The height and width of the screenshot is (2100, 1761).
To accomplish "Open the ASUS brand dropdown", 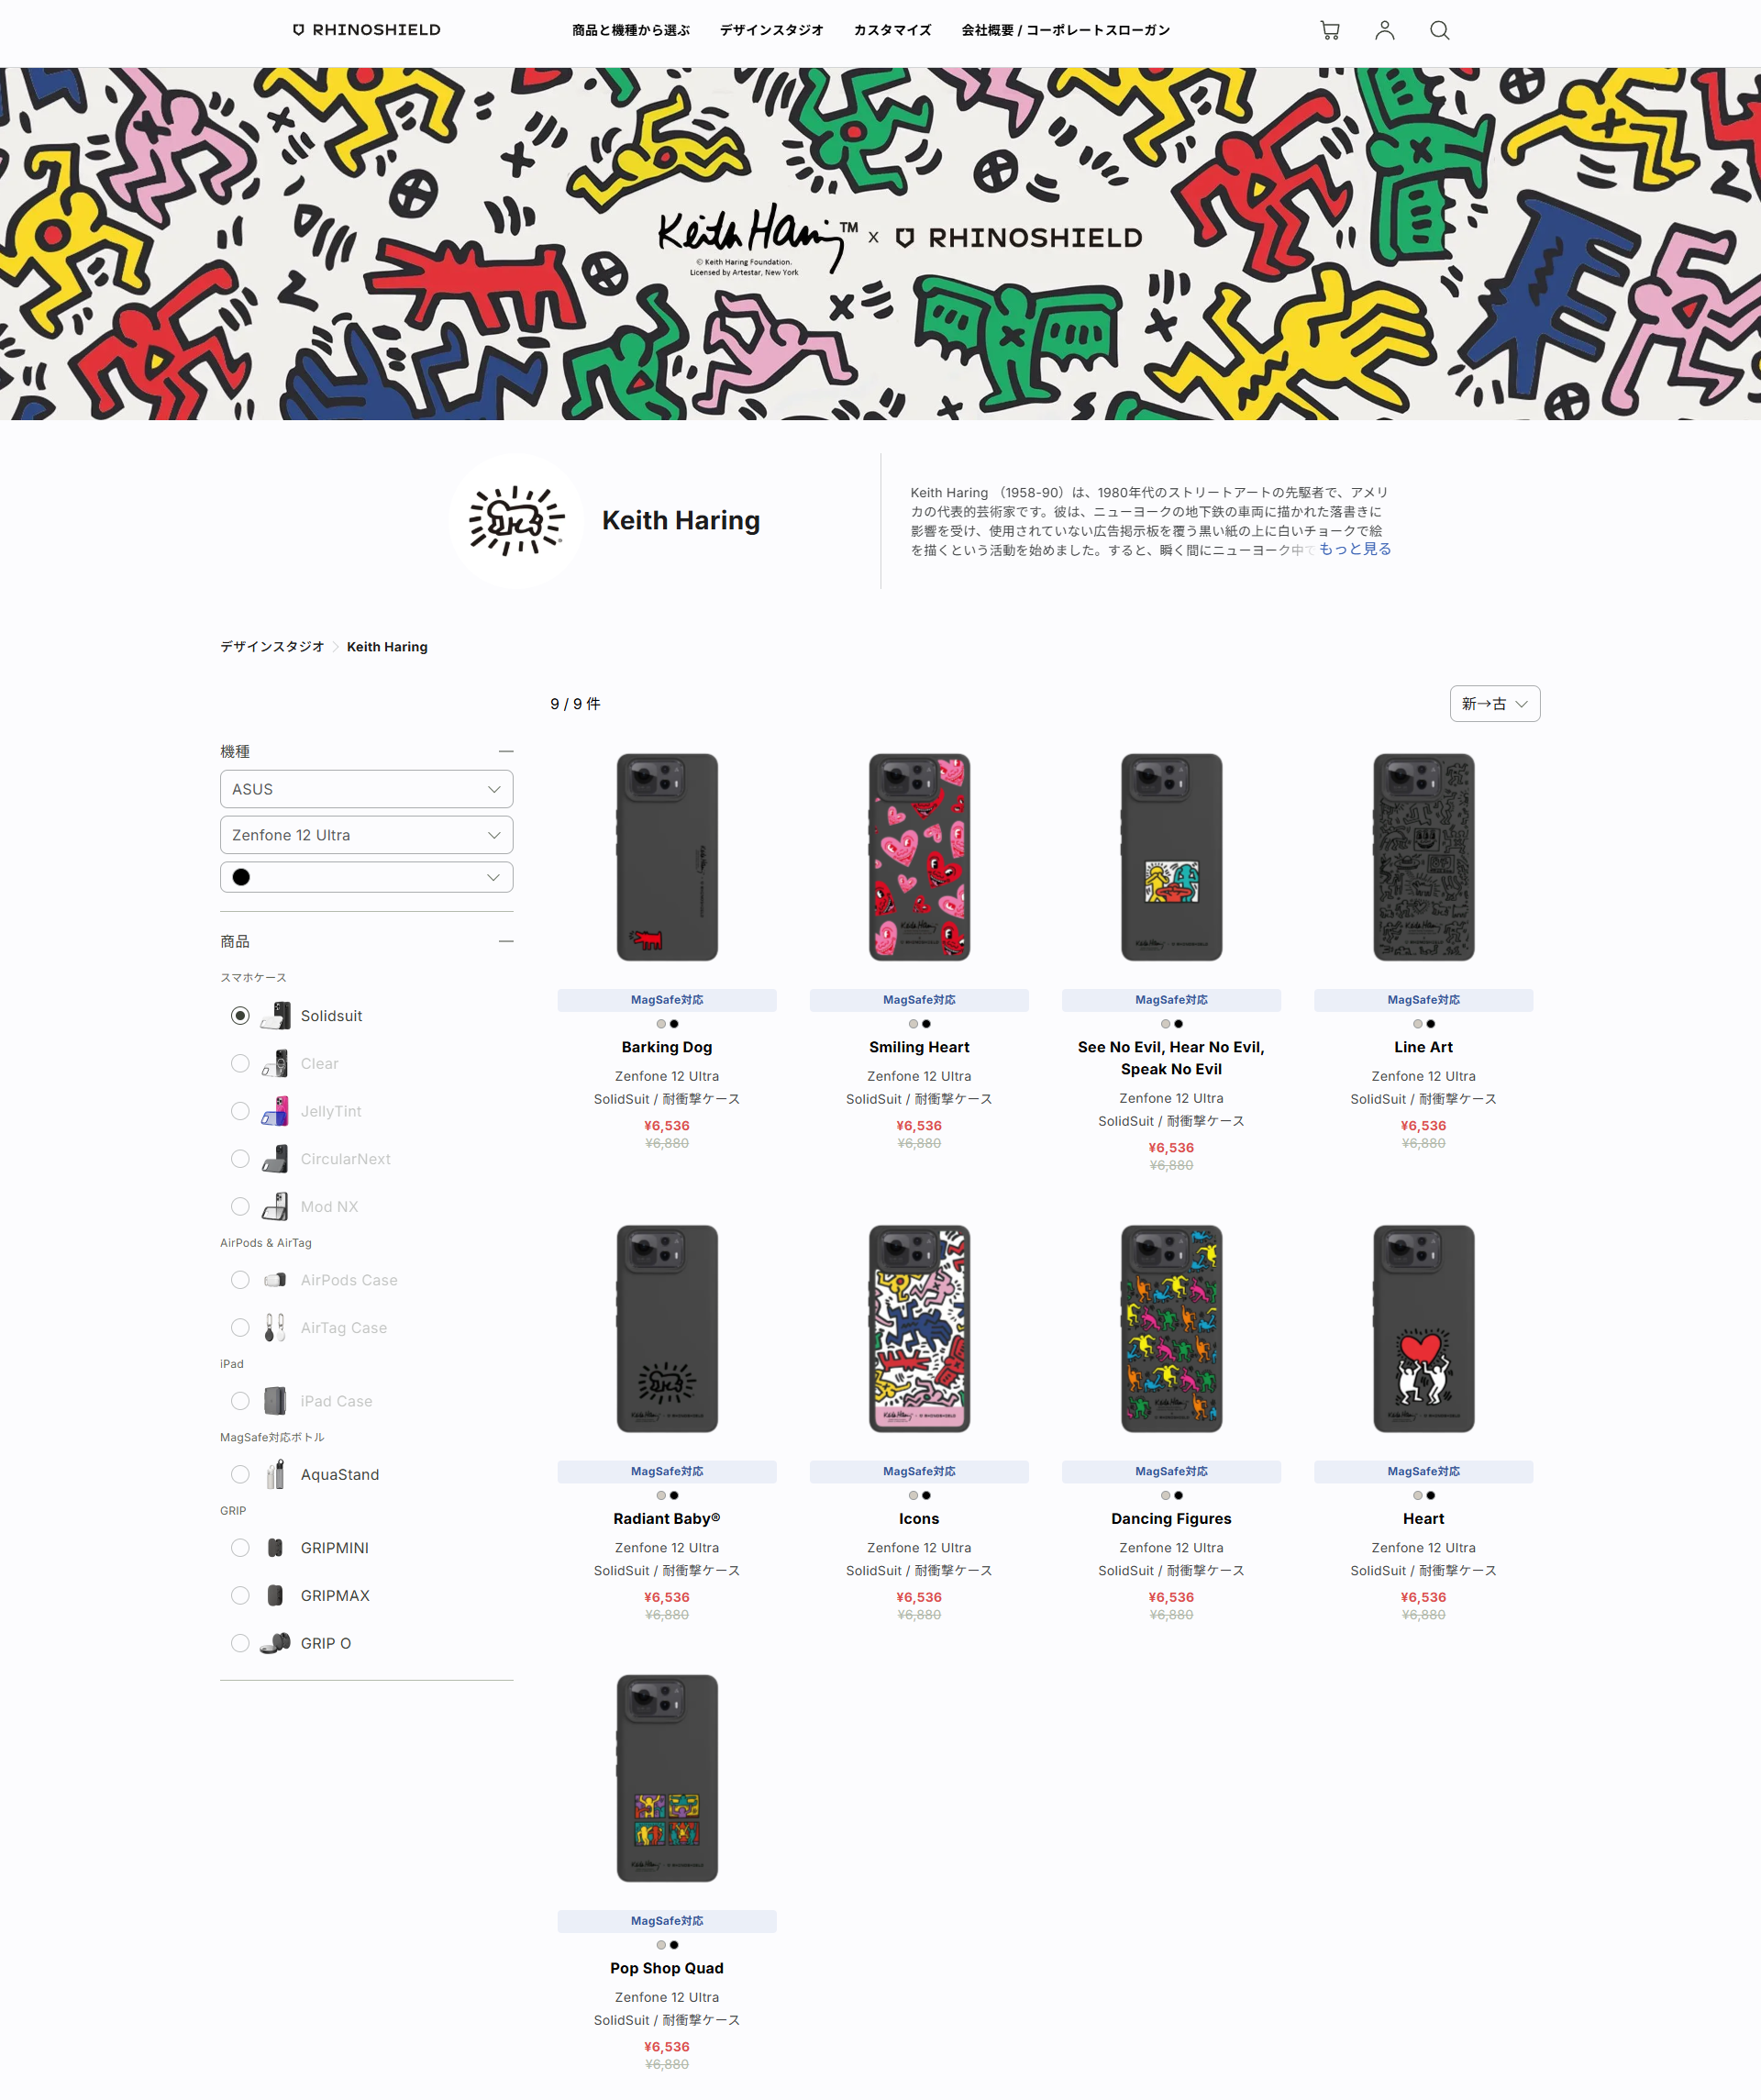I will click(x=366, y=789).
